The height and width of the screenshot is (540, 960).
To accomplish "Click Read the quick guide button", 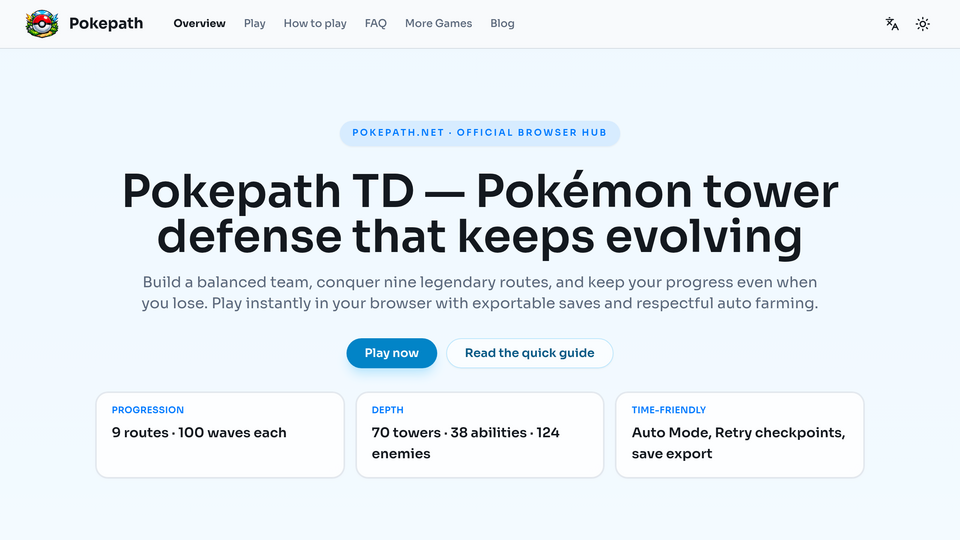I will (530, 353).
